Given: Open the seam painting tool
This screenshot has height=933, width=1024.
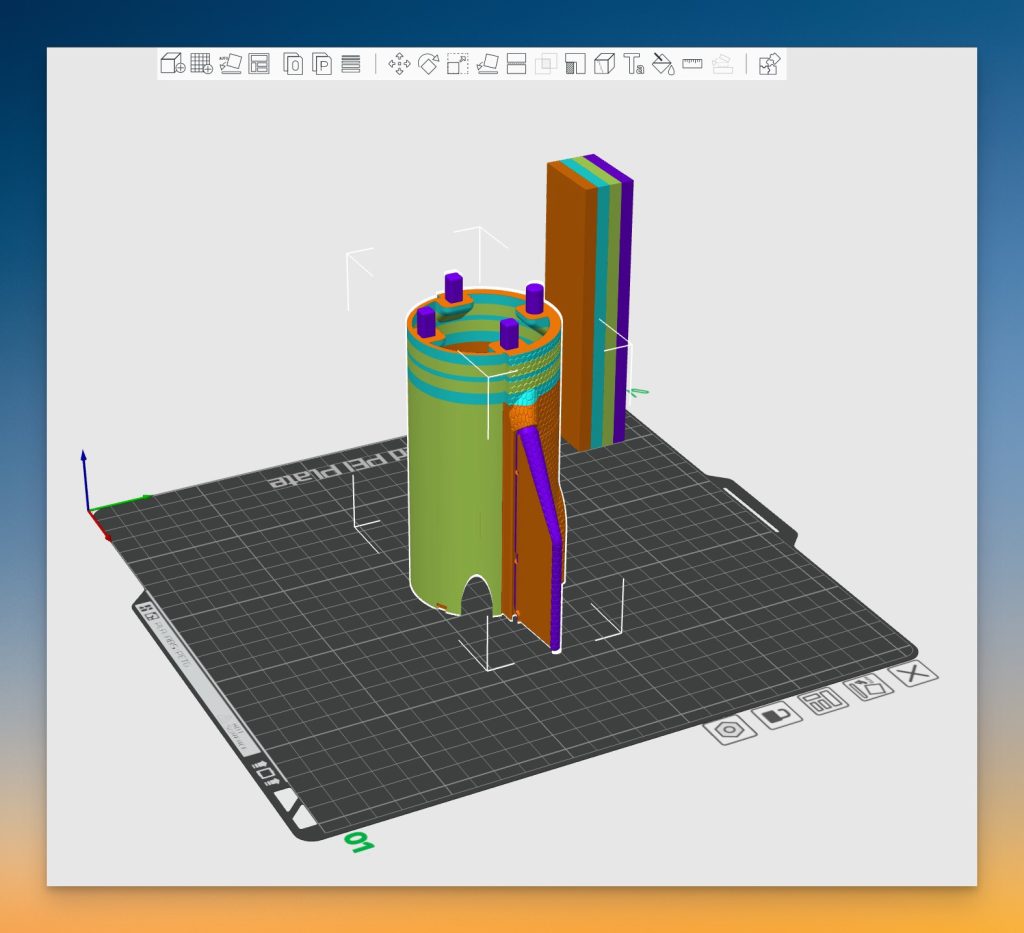Looking at the screenshot, I should (x=603, y=64).
